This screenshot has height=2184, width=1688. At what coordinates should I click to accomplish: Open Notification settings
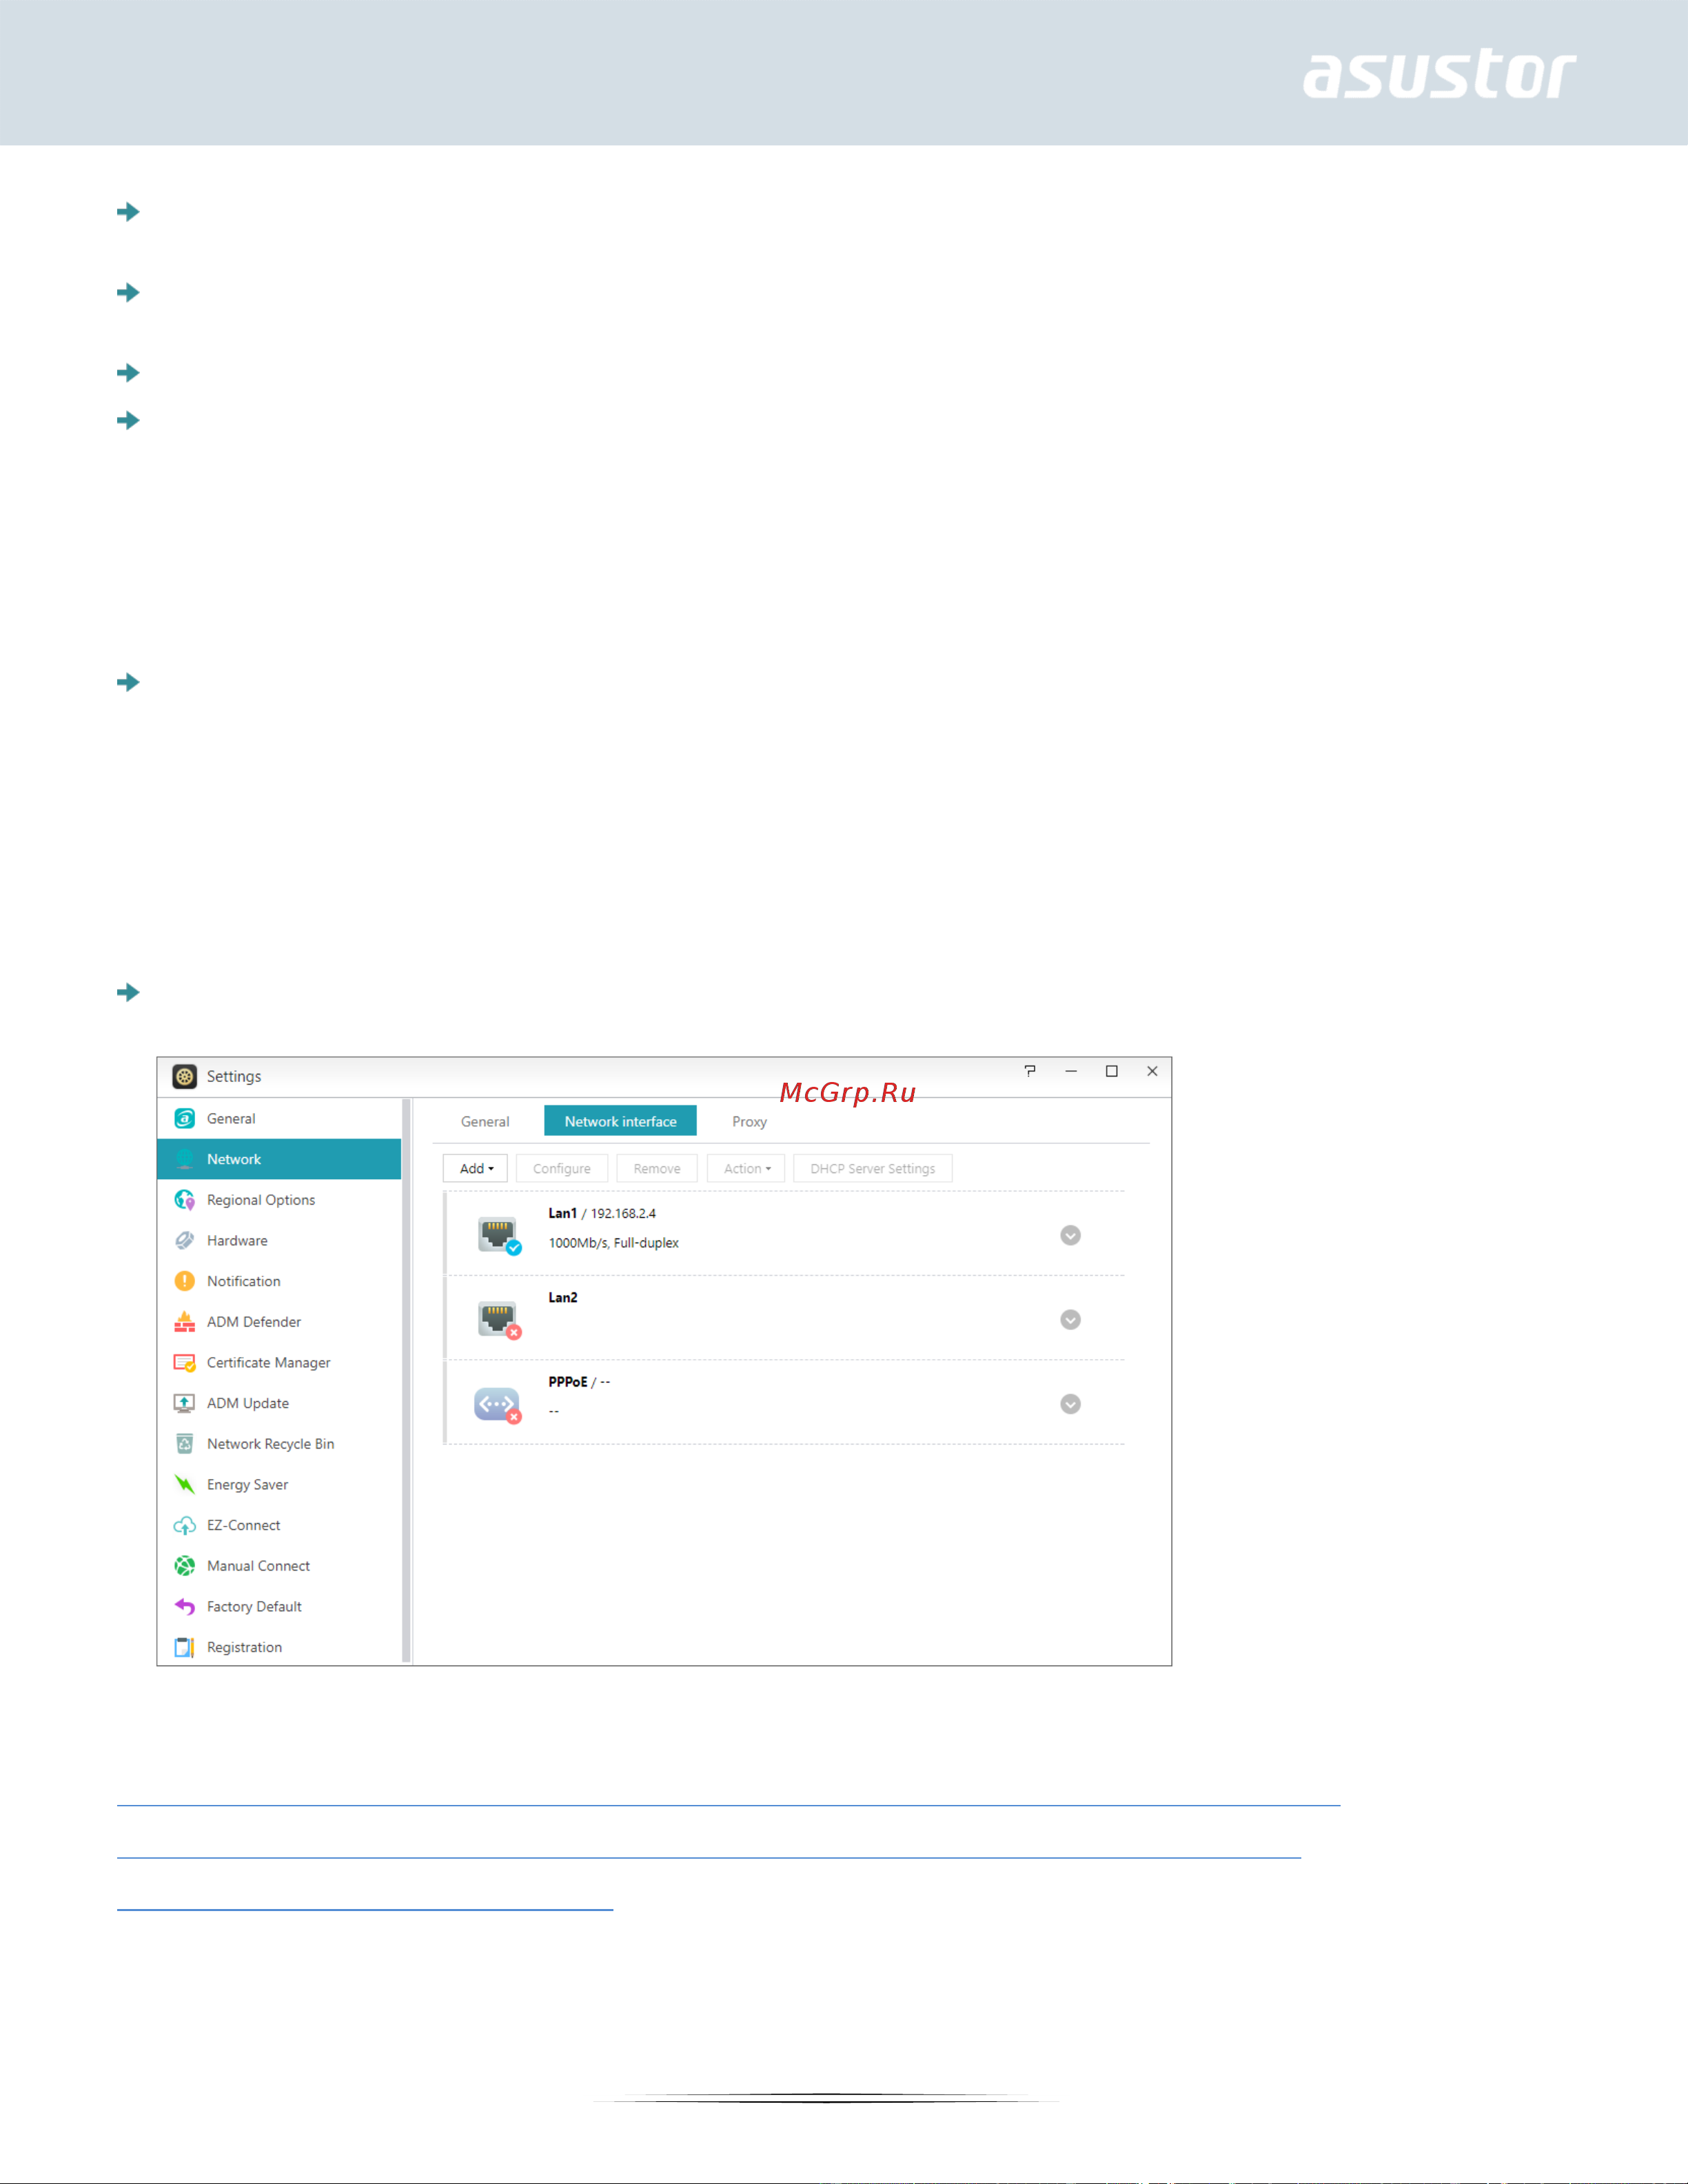279,1281
